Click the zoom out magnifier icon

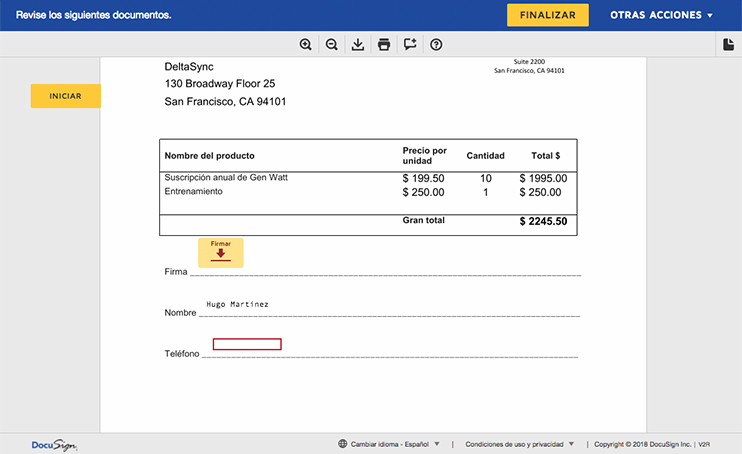(332, 45)
